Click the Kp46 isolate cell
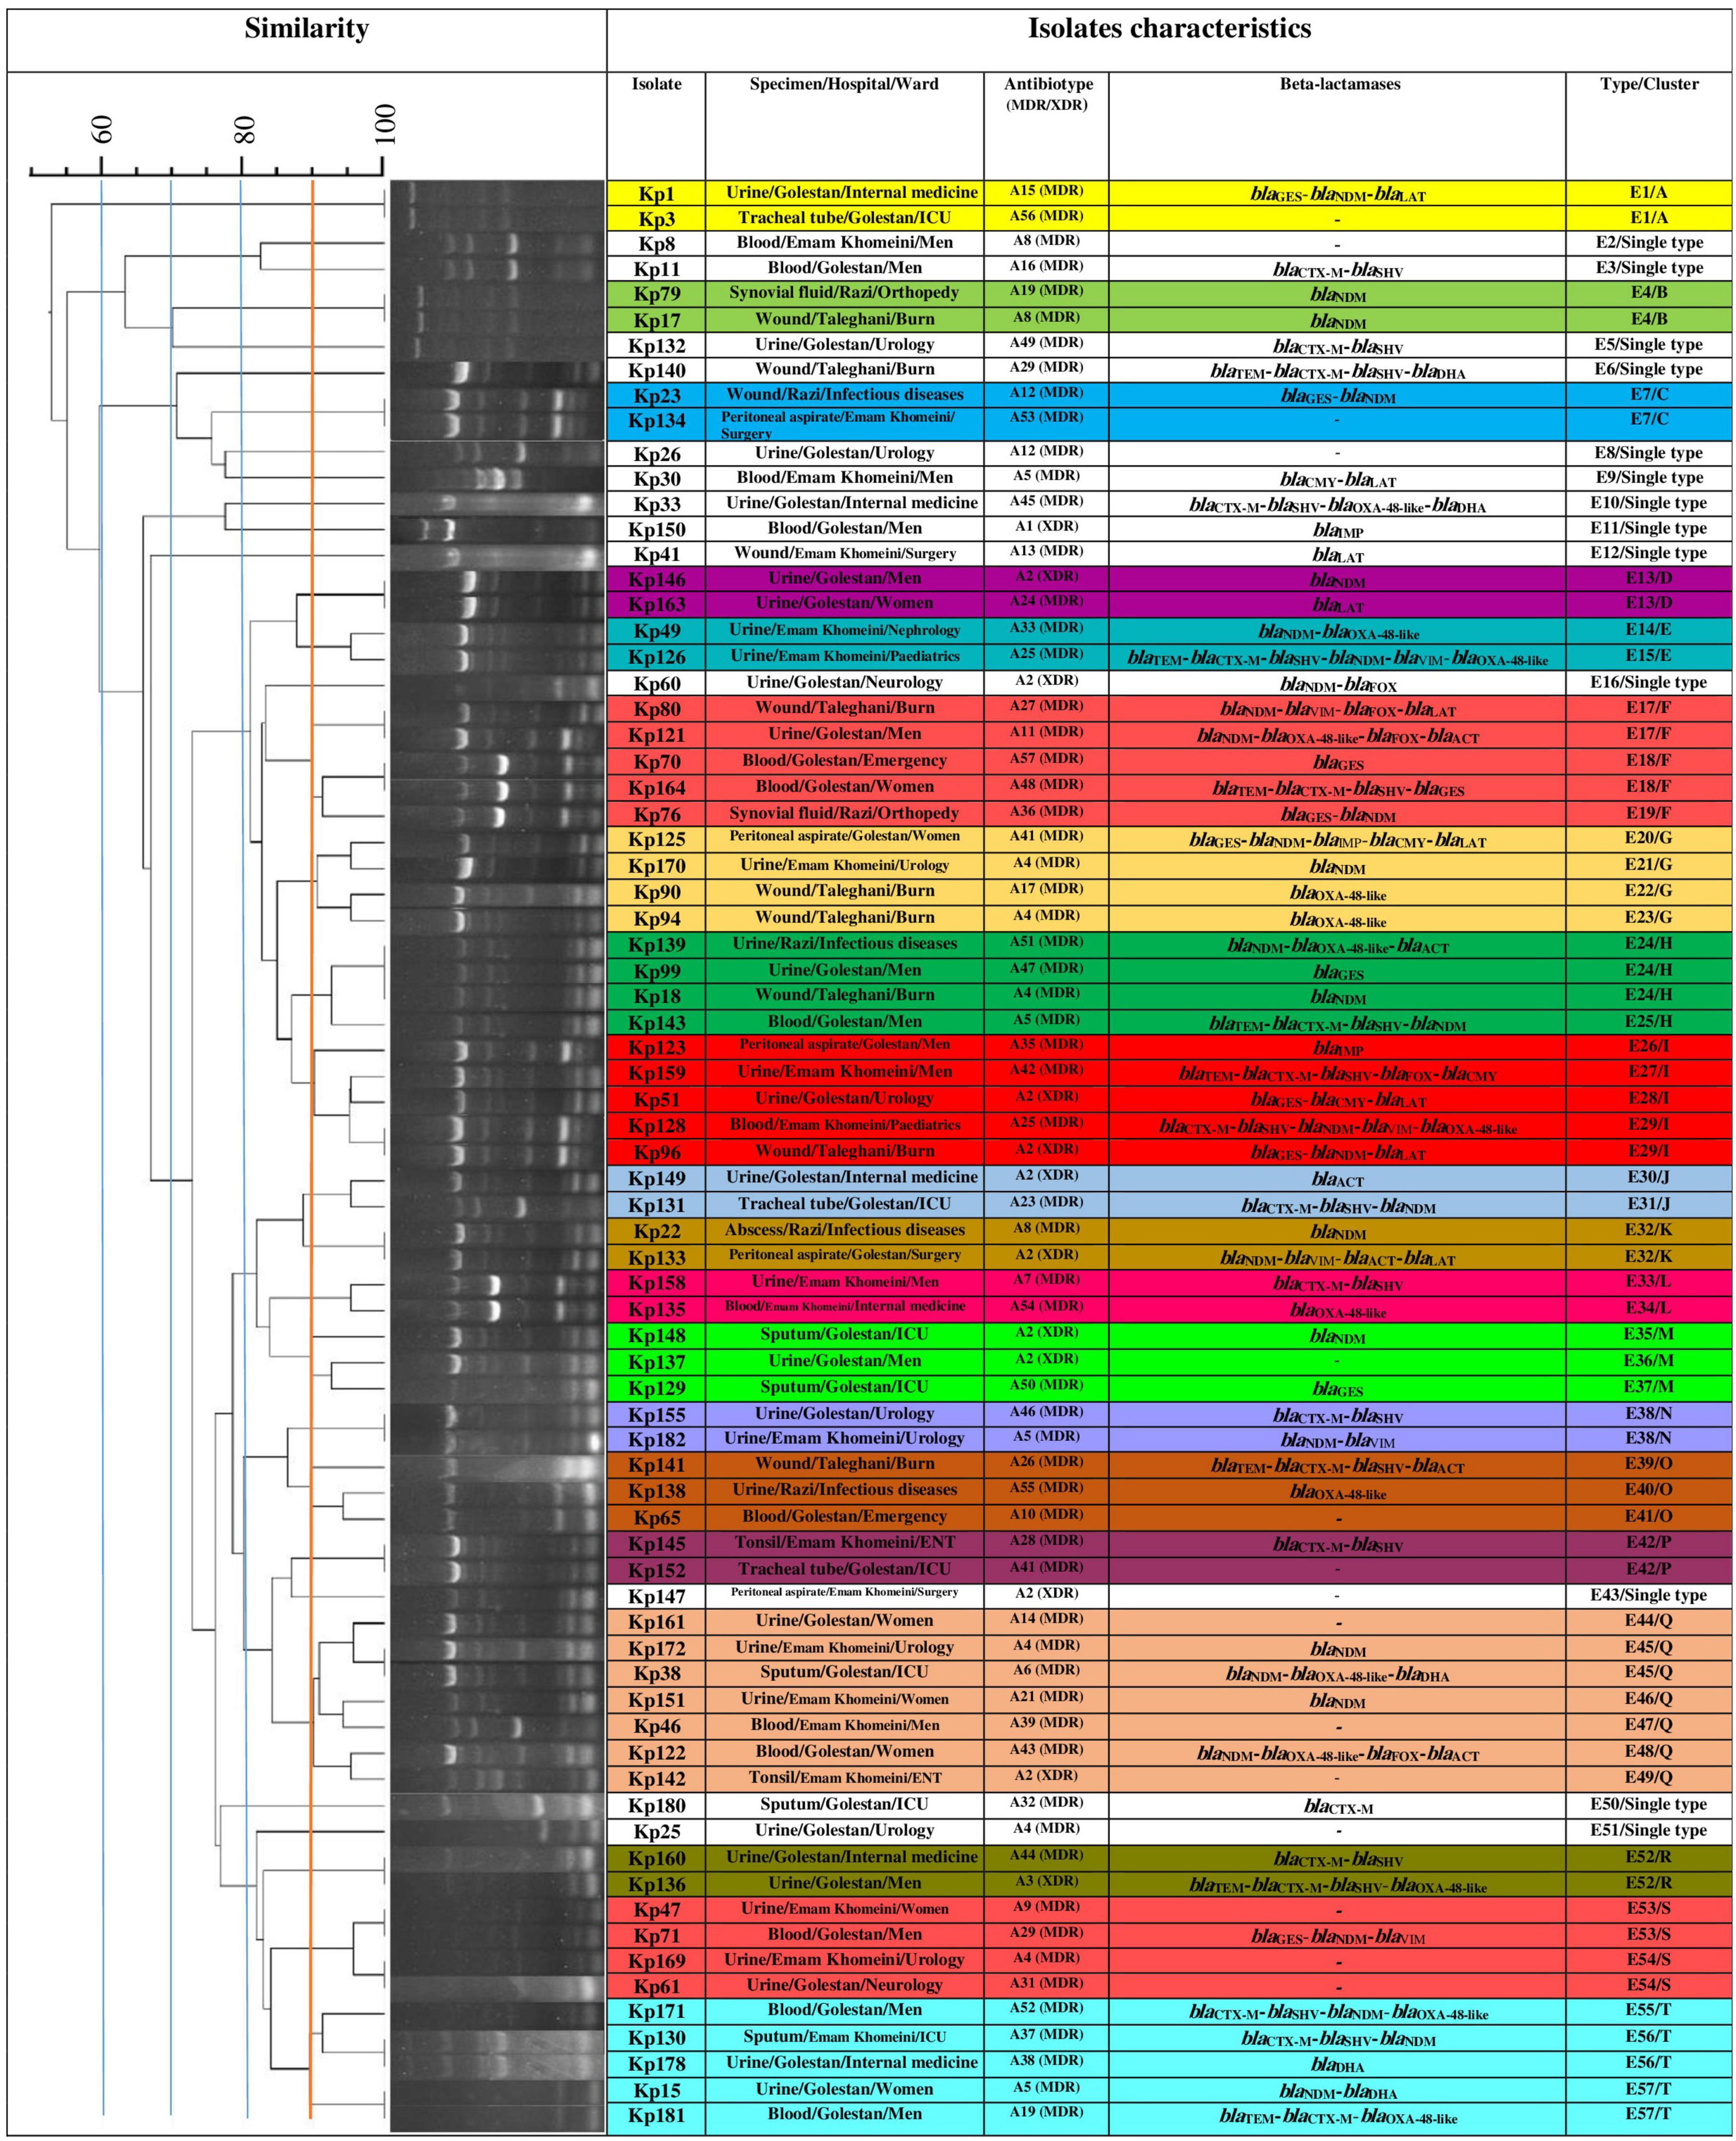Screen dimensions: 1736x2141 656,1727
